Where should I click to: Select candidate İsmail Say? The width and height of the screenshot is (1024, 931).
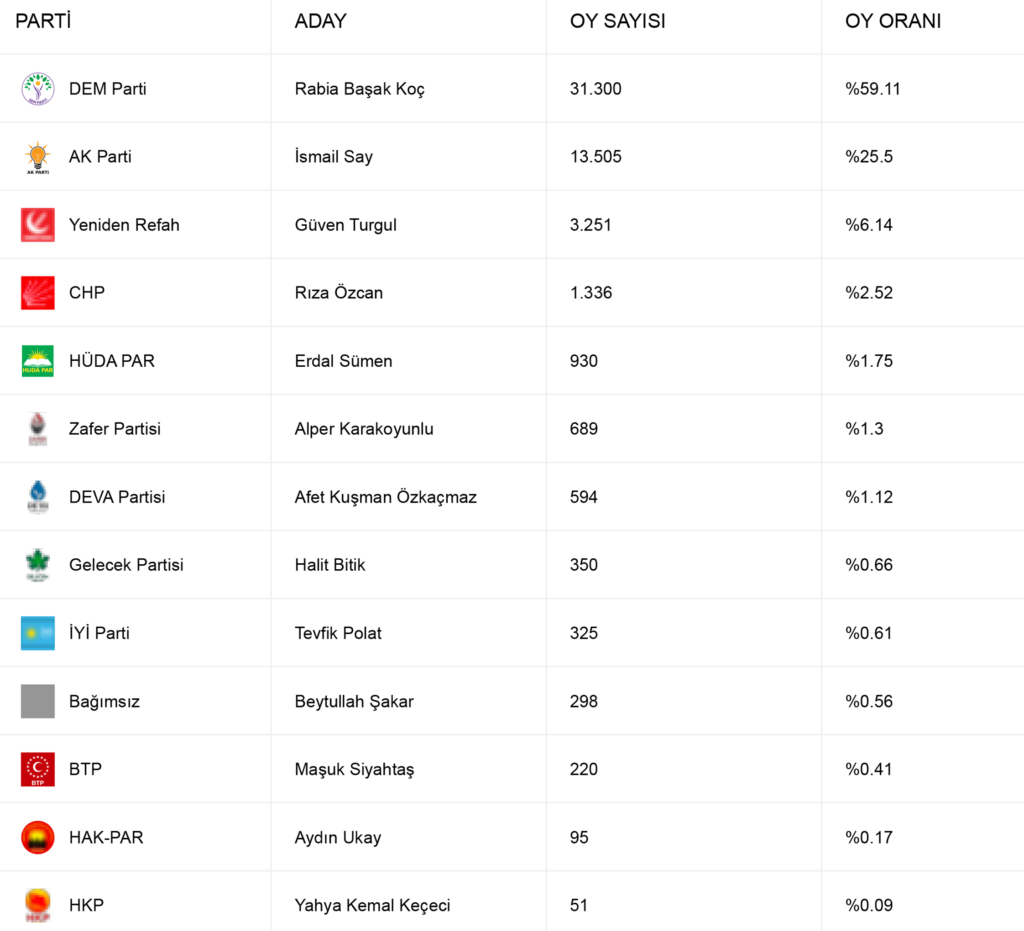click(x=333, y=157)
